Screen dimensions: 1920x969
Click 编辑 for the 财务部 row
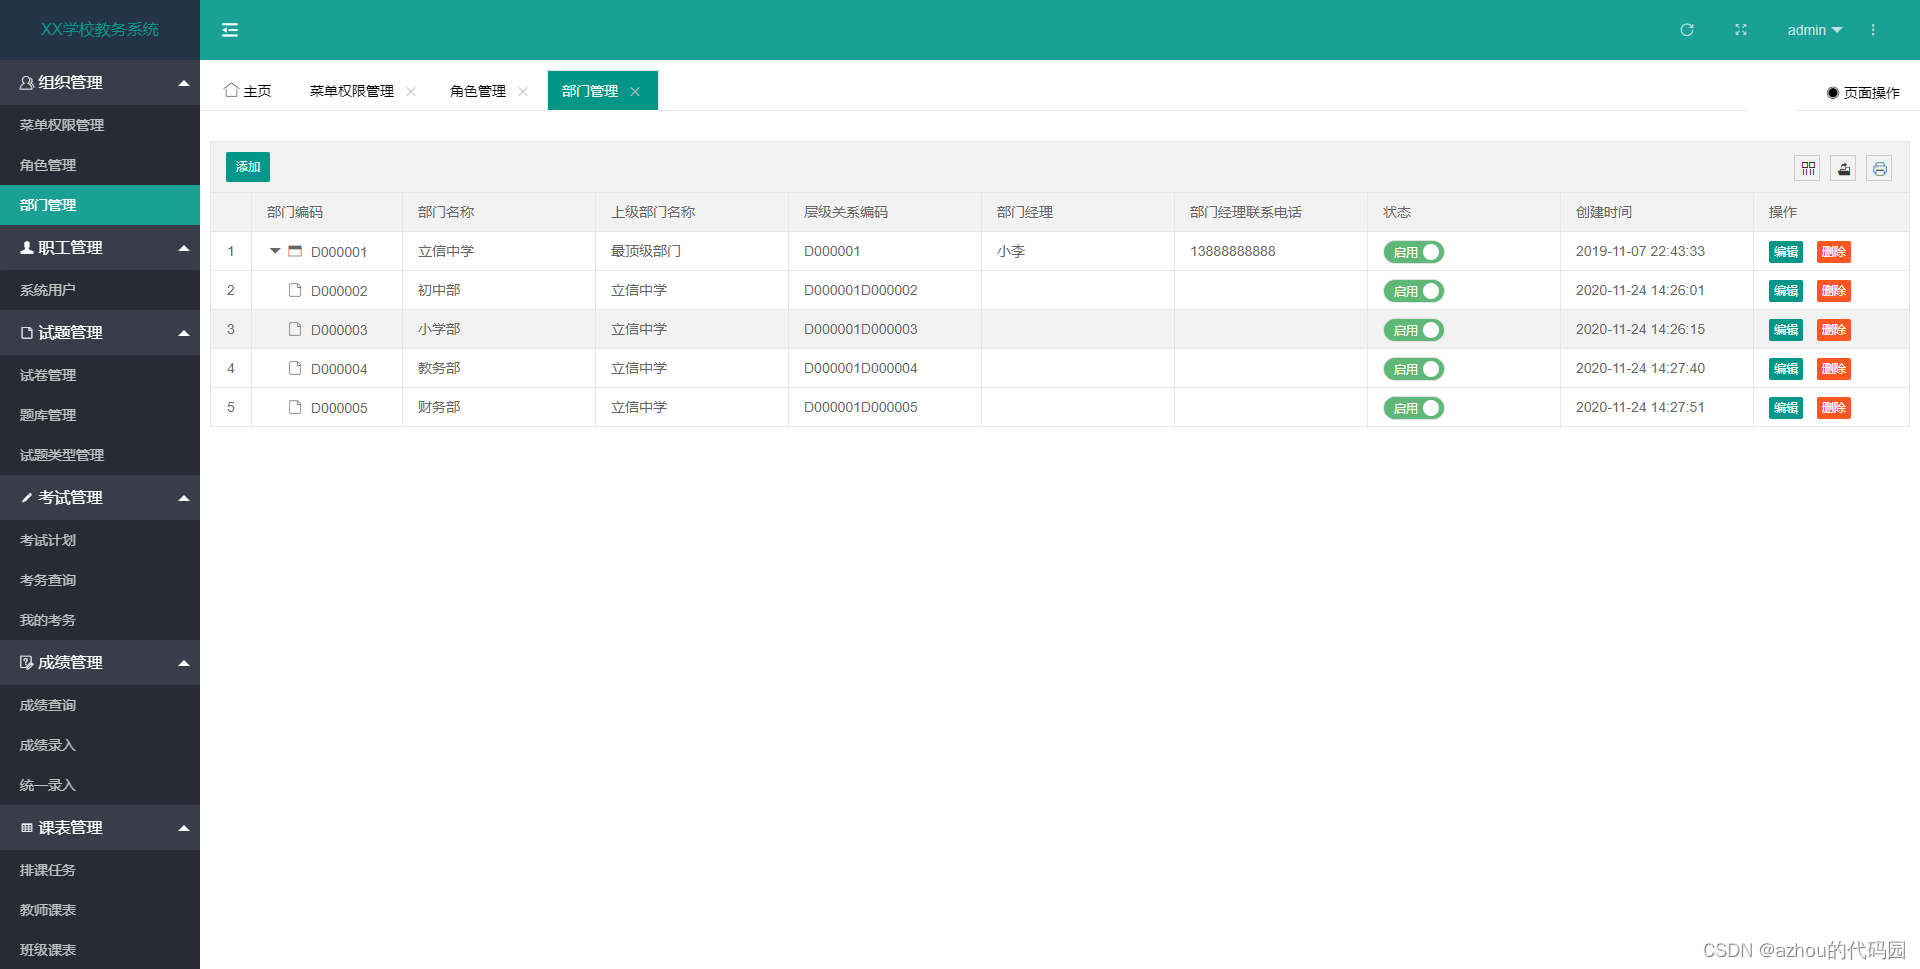1786,408
